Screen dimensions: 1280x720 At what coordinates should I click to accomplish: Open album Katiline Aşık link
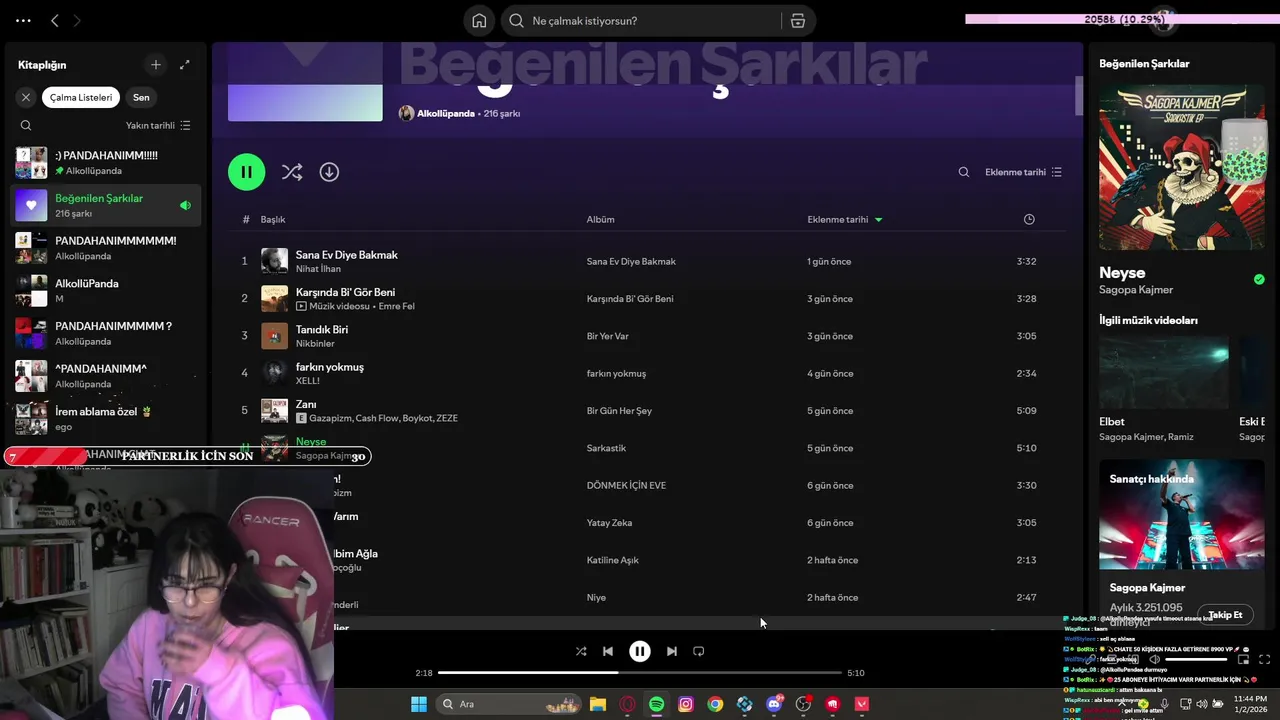coord(612,560)
